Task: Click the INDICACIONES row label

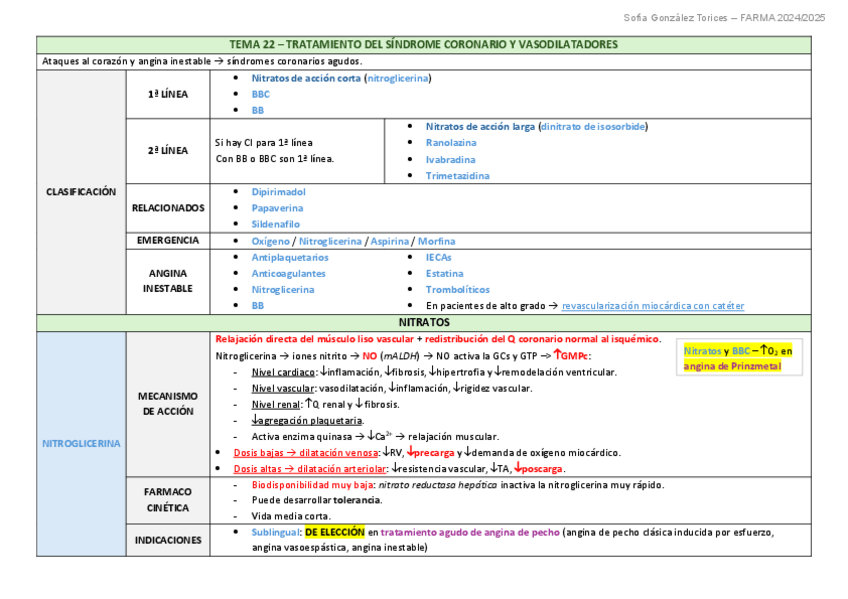Action: pyautogui.click(x=168, y=540)
